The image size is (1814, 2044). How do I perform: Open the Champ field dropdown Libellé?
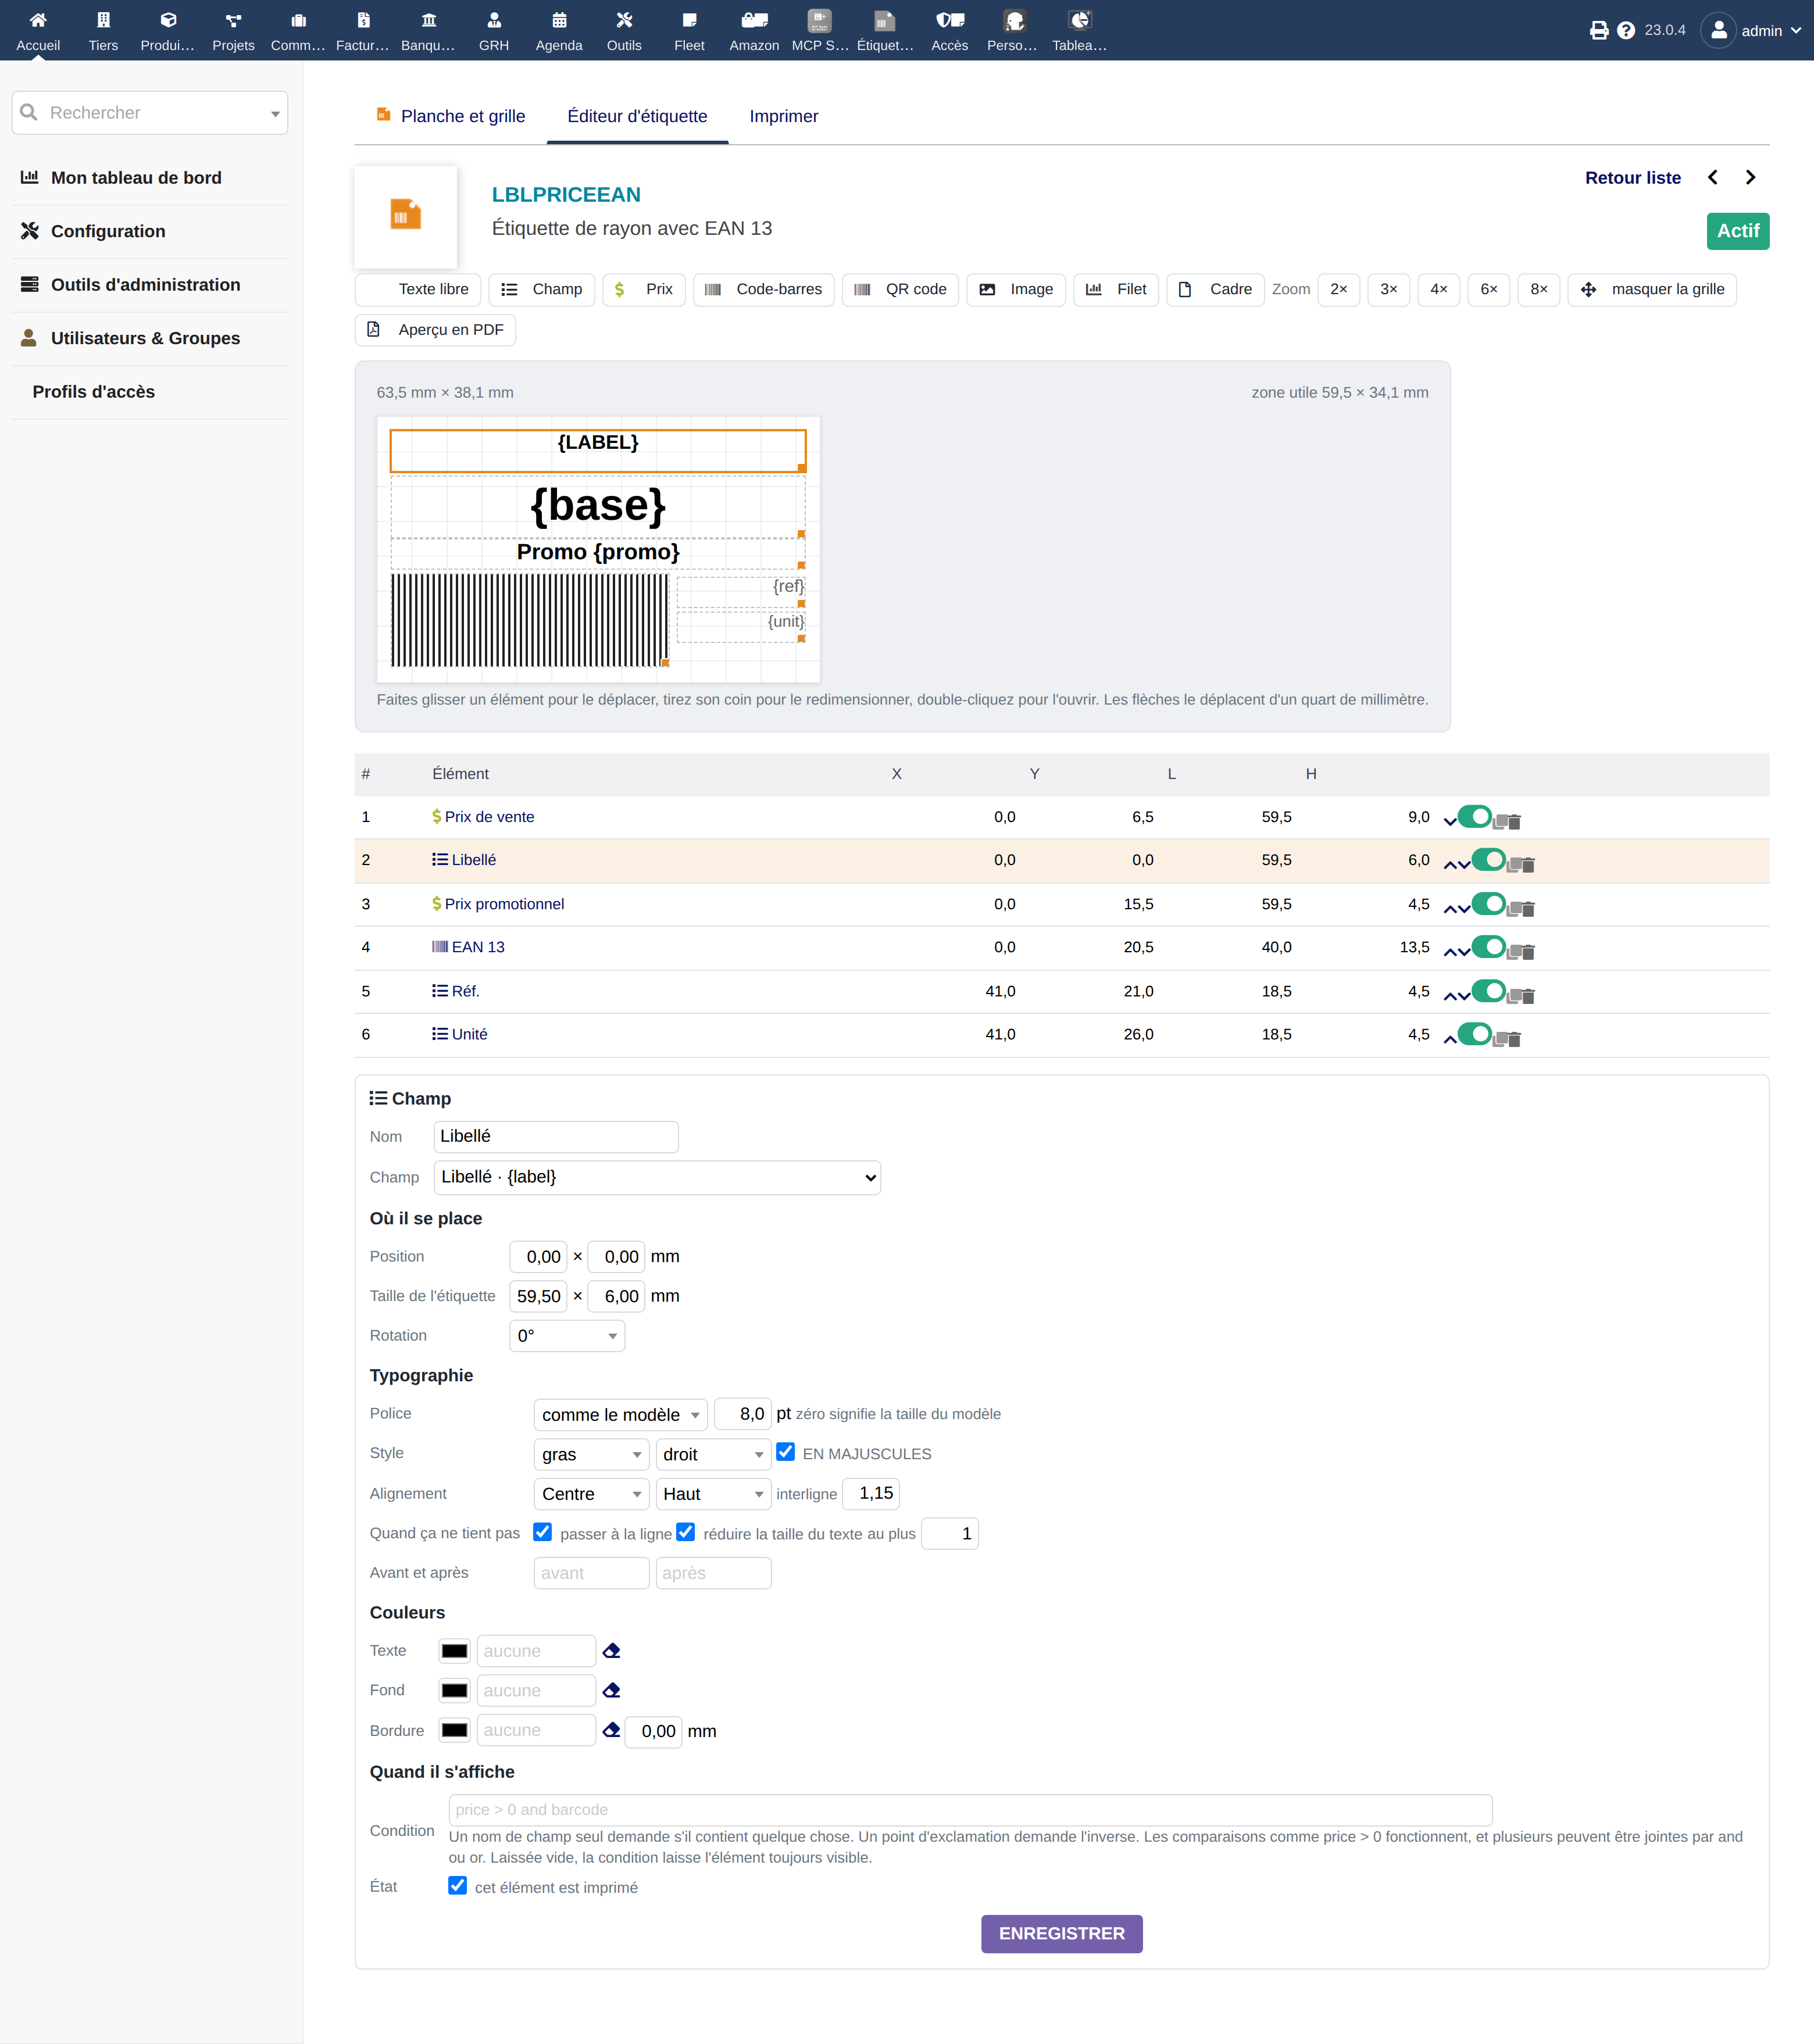(x=657, y=1177)
